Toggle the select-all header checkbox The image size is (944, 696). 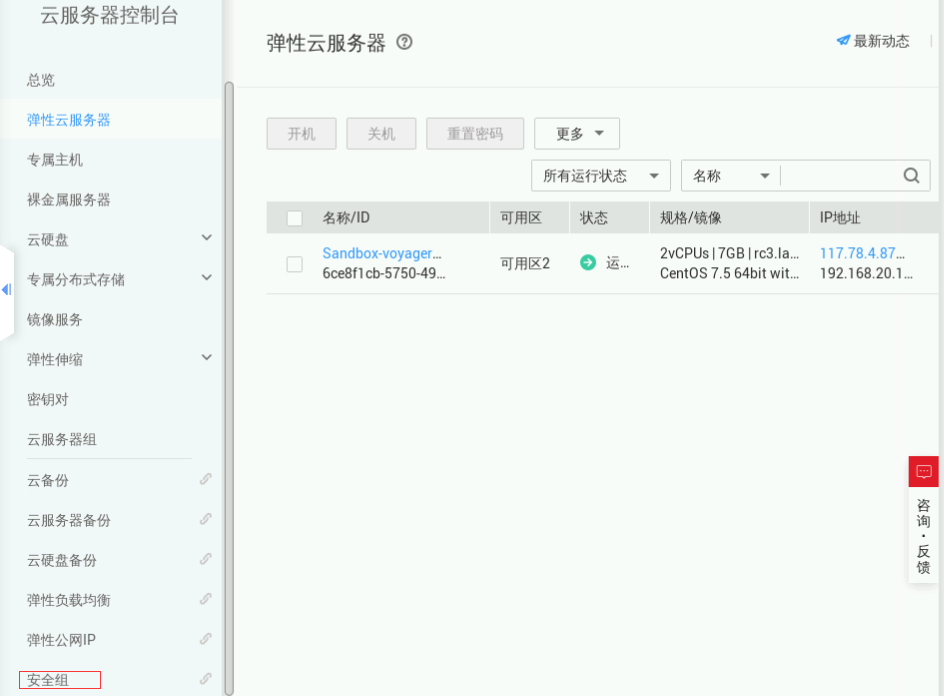coord(294,218)
